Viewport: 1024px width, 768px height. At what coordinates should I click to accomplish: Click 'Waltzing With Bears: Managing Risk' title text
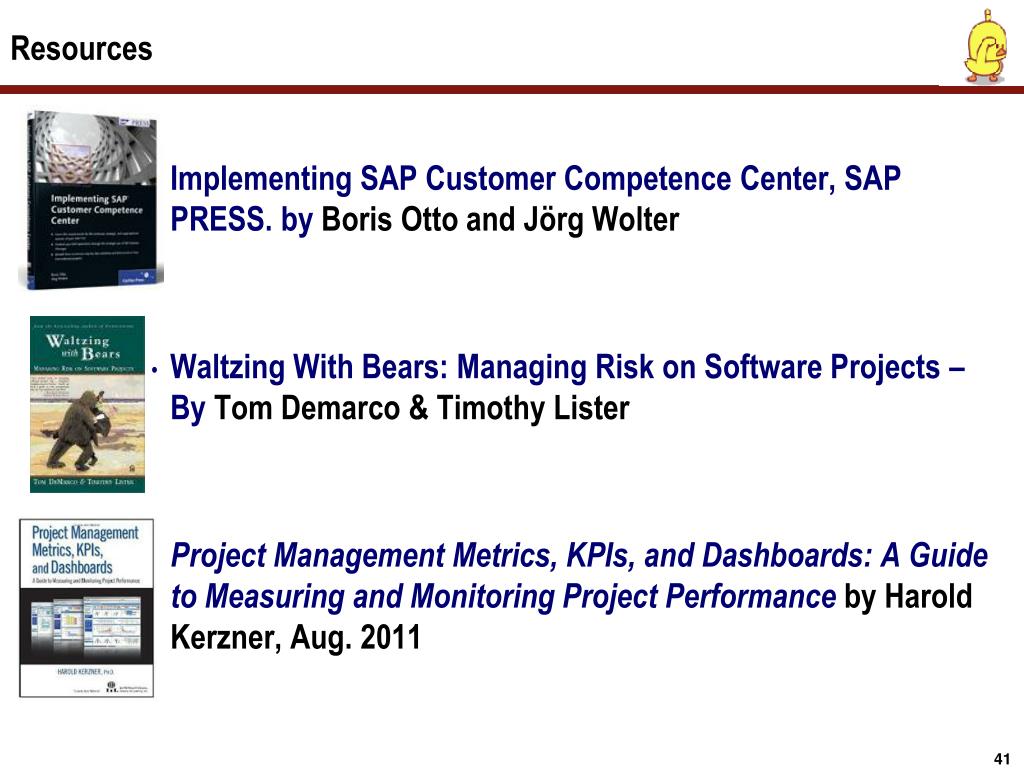click(411, 367)
